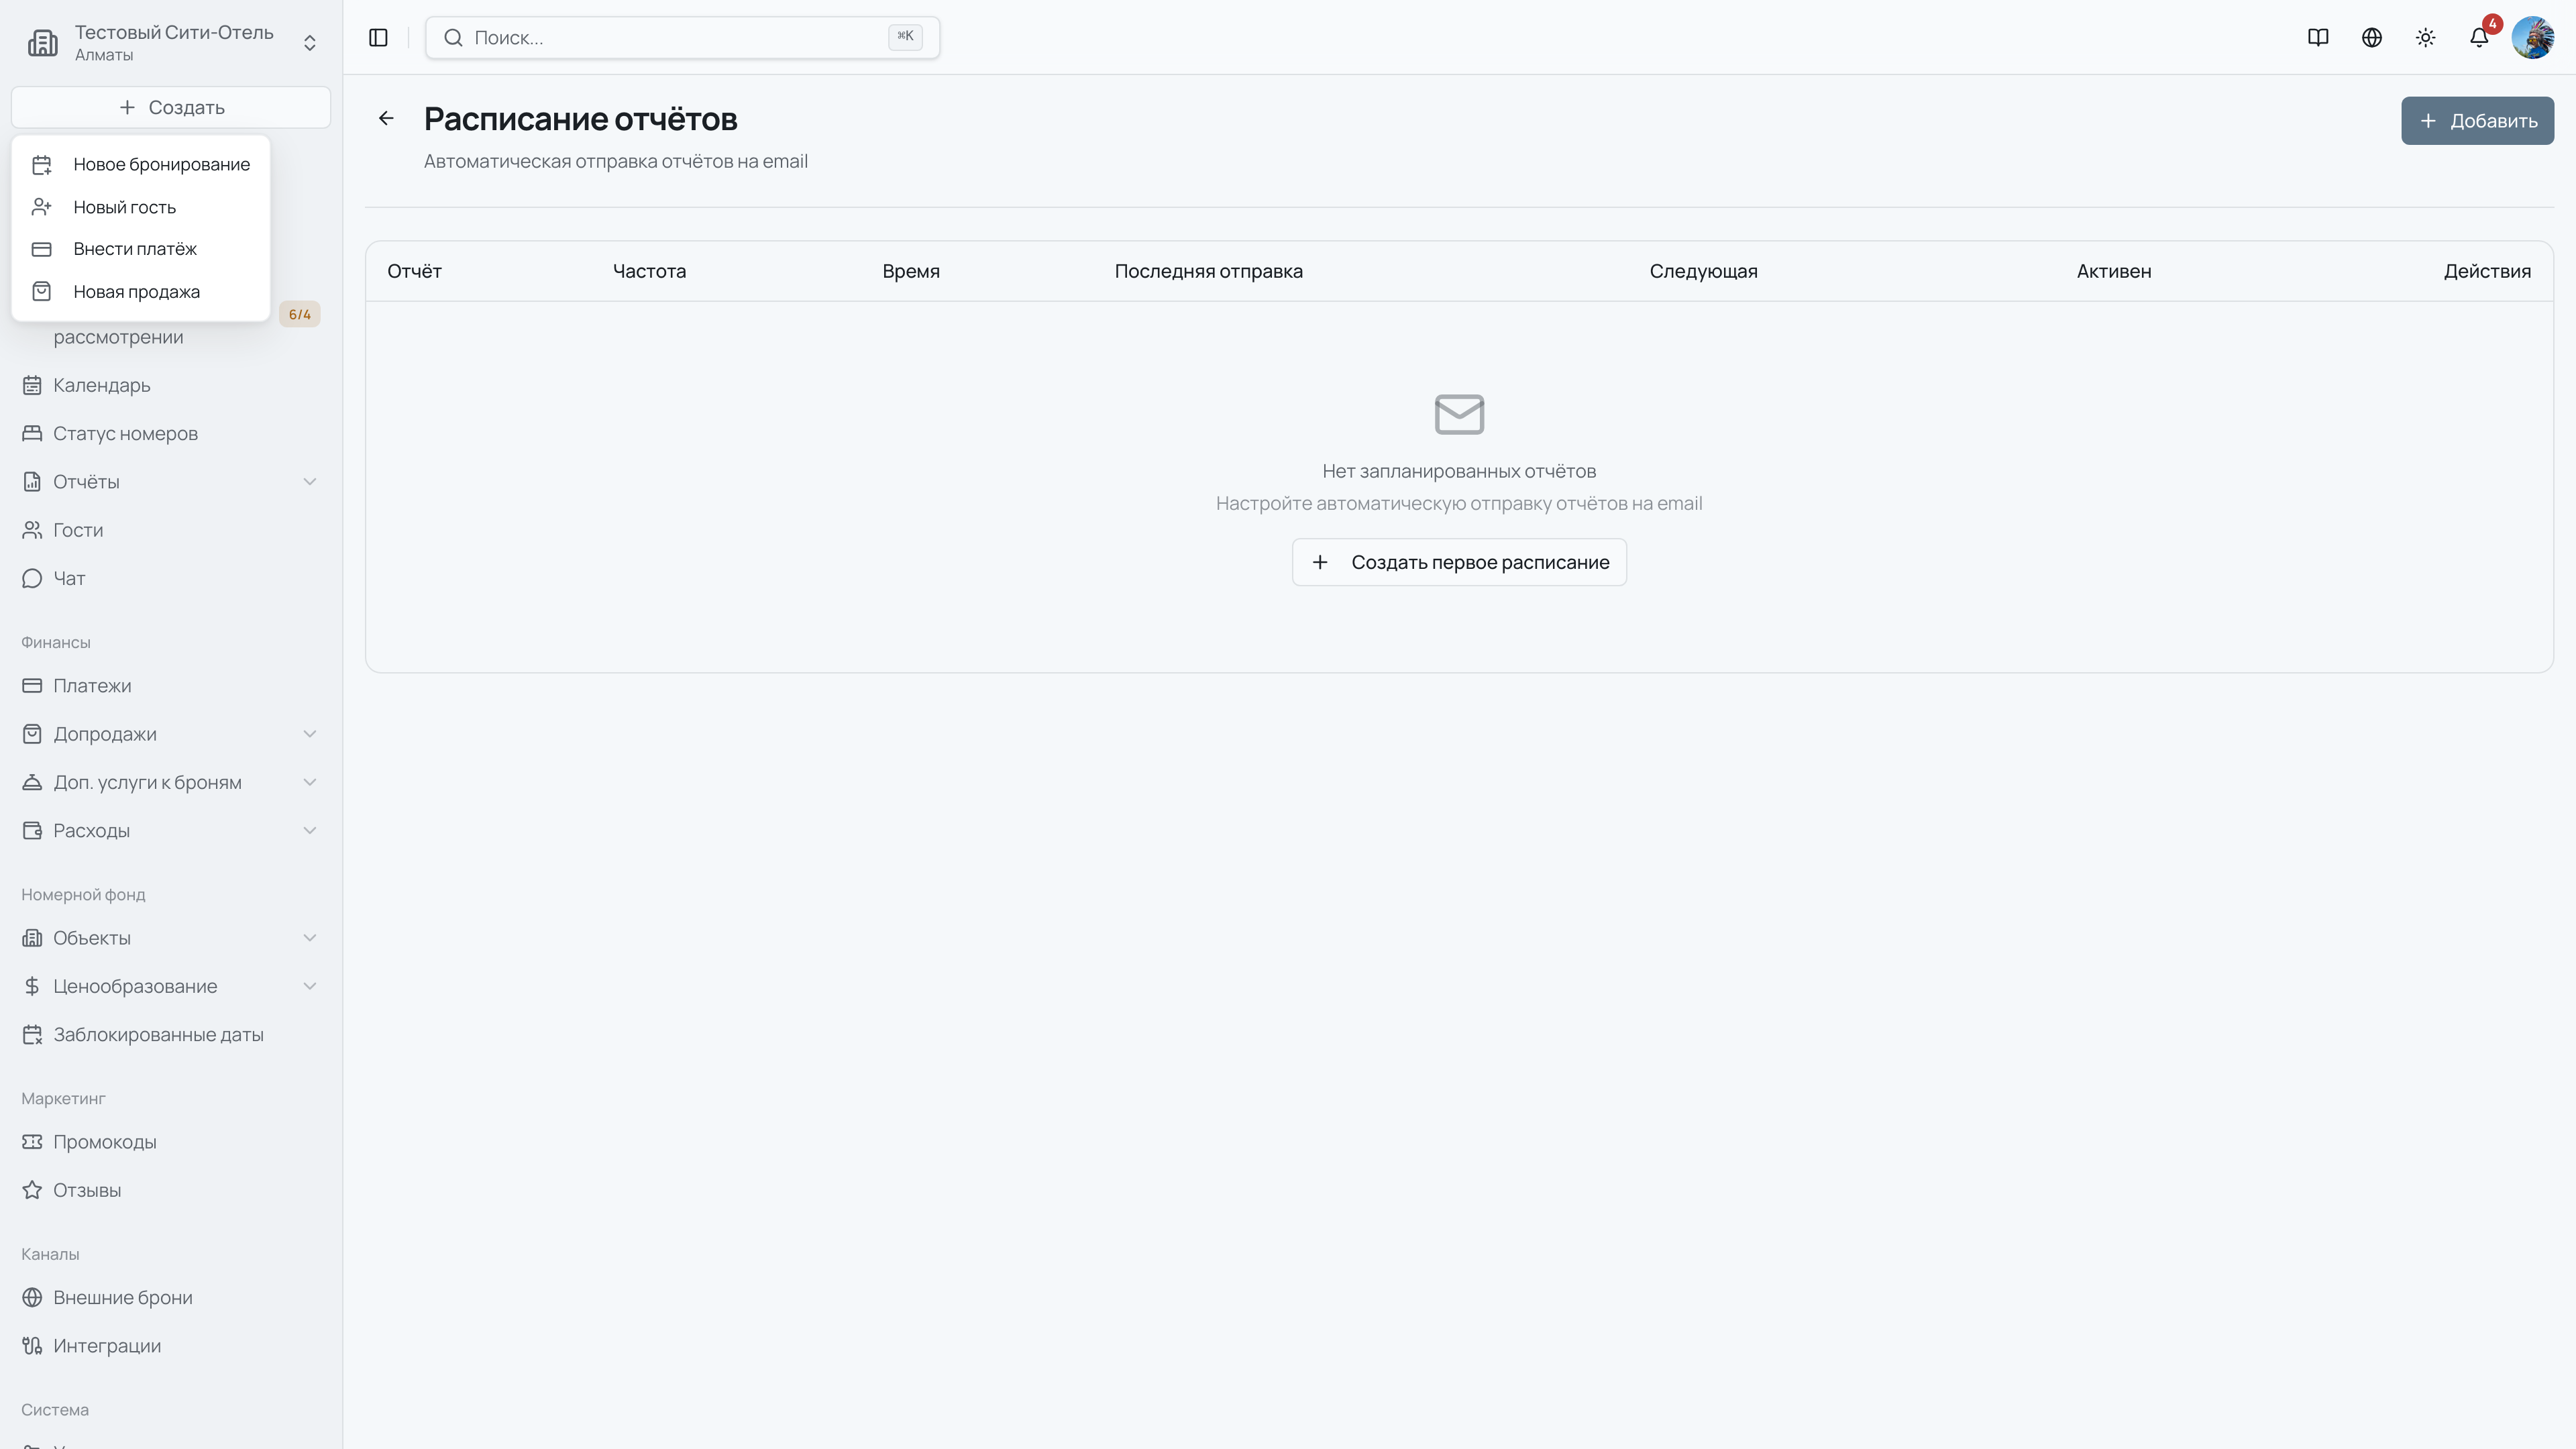Toggle the light theme sun icon
The height and width of the screenshot is (1449, 2576).
[2426, 37]
